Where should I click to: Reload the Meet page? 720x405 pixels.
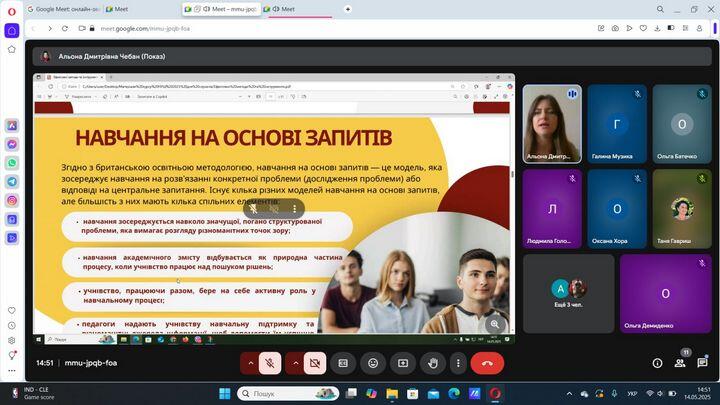pyautogui.click(x=65, y=28)
